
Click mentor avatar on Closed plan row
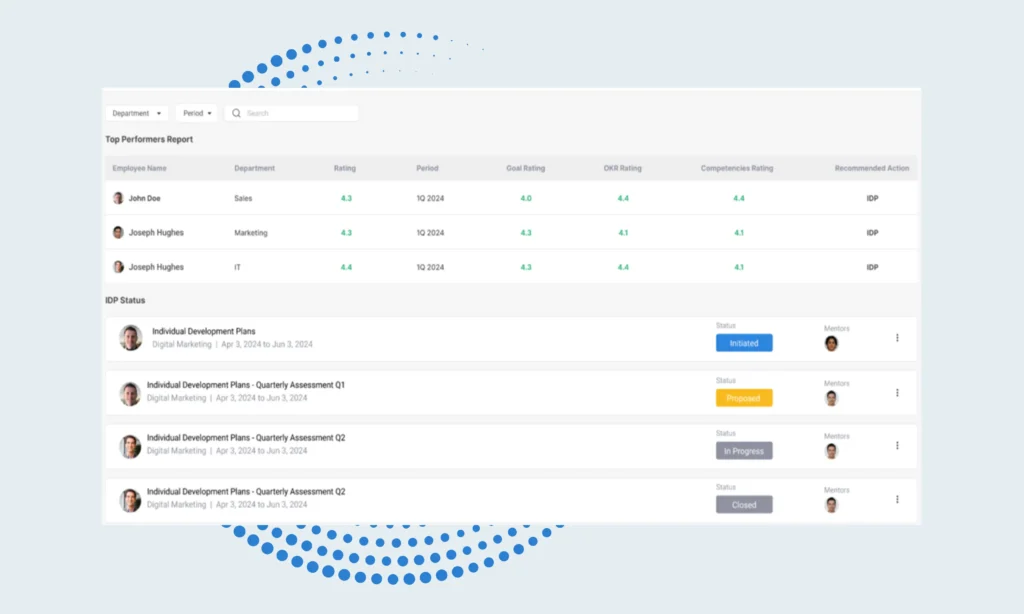pos(831,505)
